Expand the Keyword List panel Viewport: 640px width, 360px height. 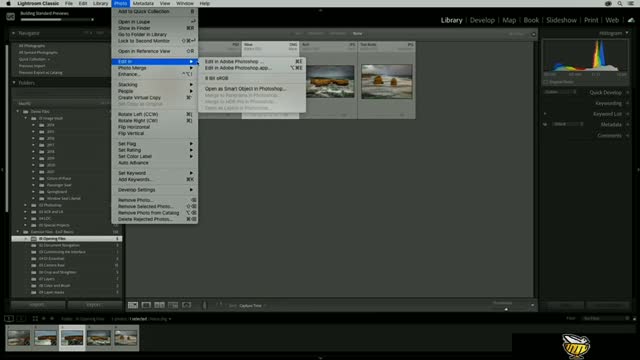point(627,114)
